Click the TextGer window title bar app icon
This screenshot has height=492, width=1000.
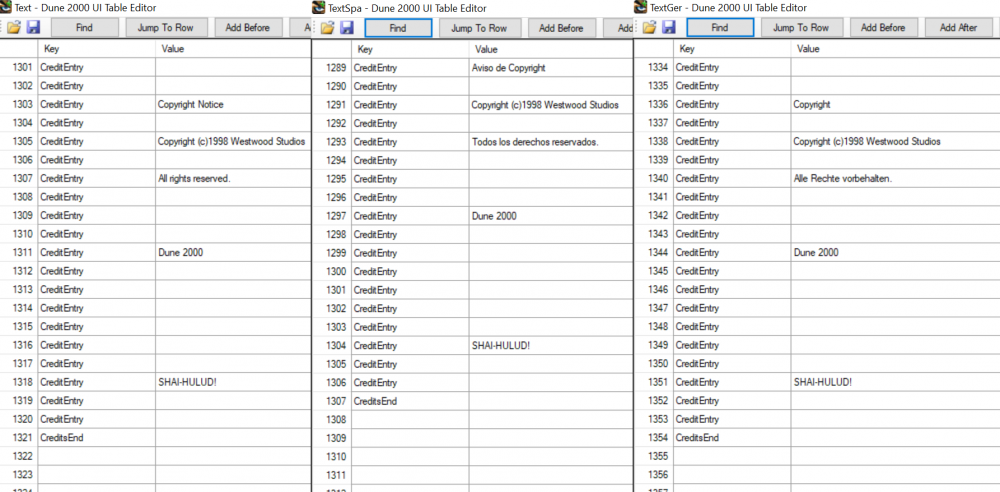pos(640,8)
